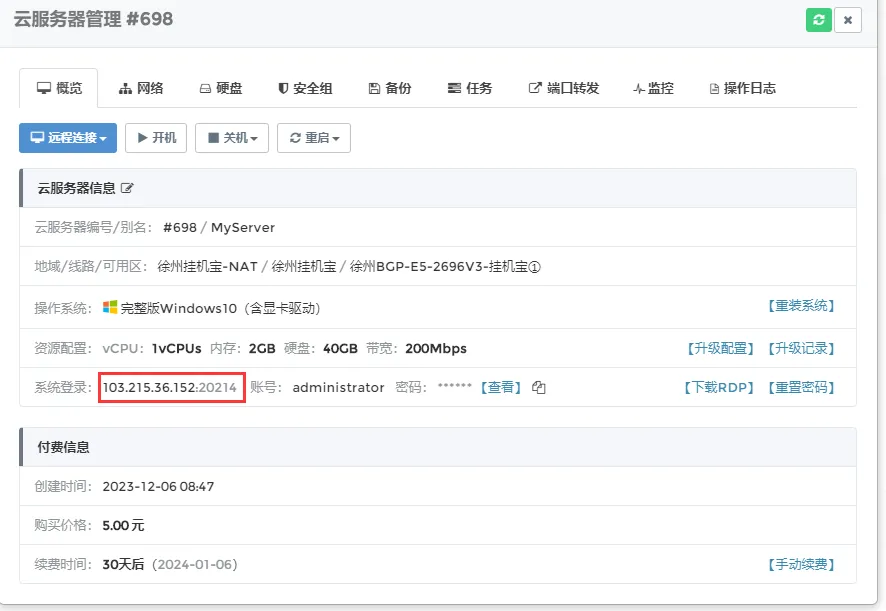
Task: Click the 下载RDP link
Action: [x=718, y=387]
